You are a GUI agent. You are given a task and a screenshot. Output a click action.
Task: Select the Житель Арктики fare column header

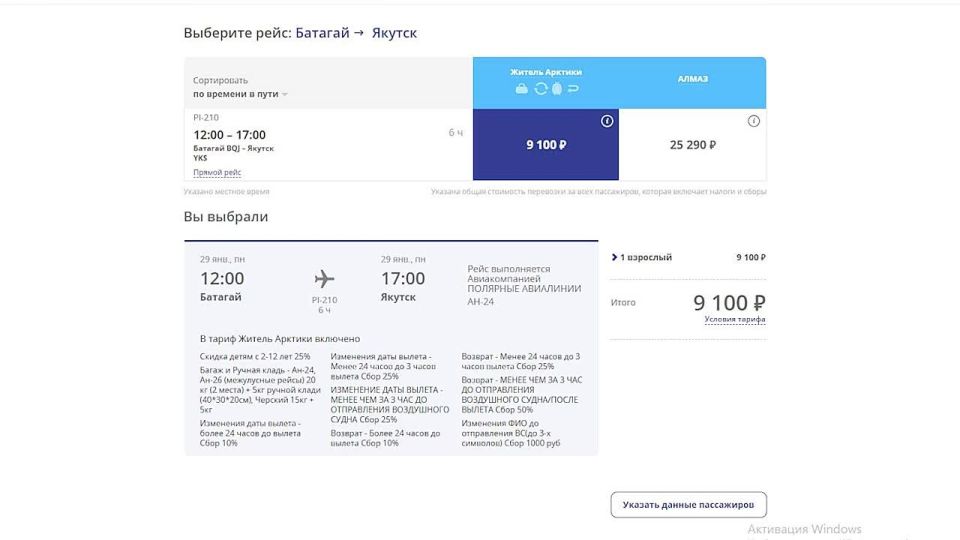tap(546, 83)
